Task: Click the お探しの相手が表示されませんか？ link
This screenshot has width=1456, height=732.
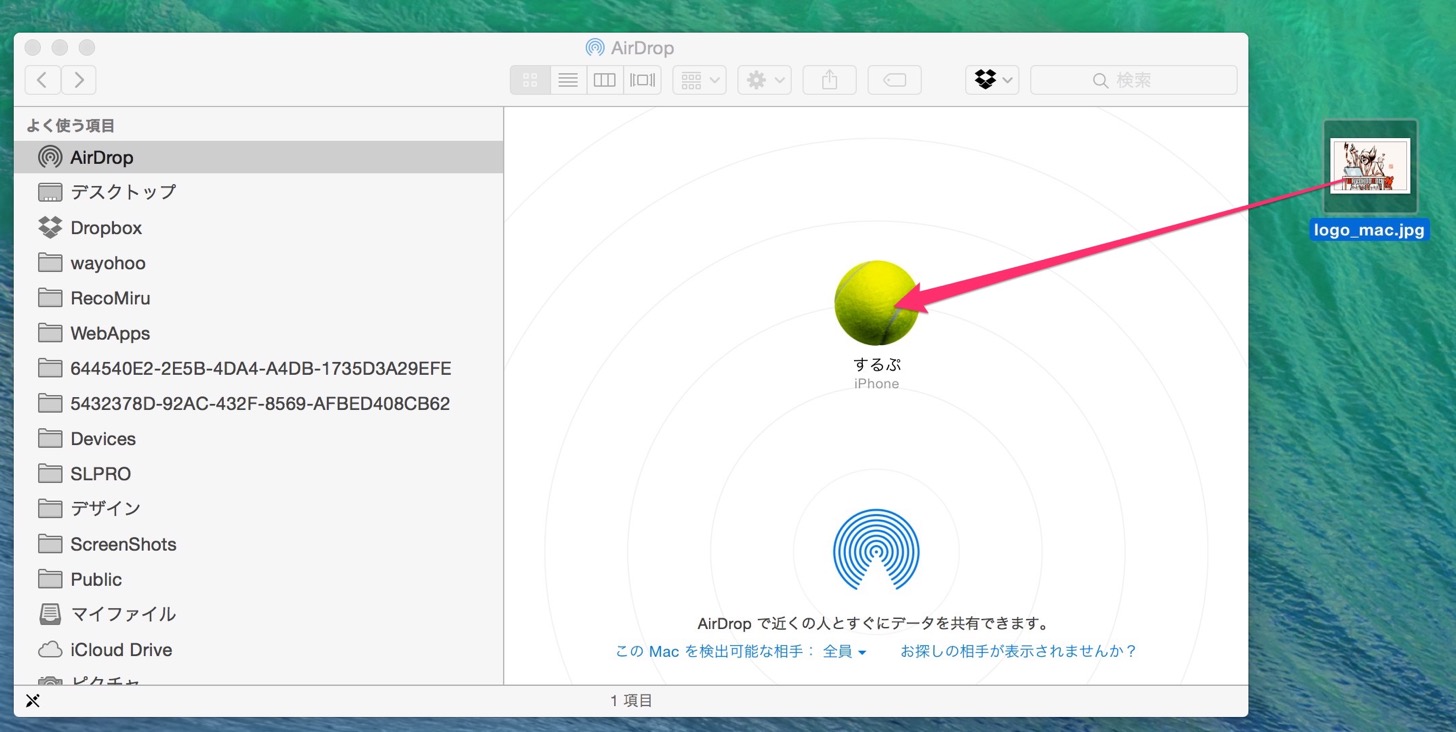Action: 1019,652
